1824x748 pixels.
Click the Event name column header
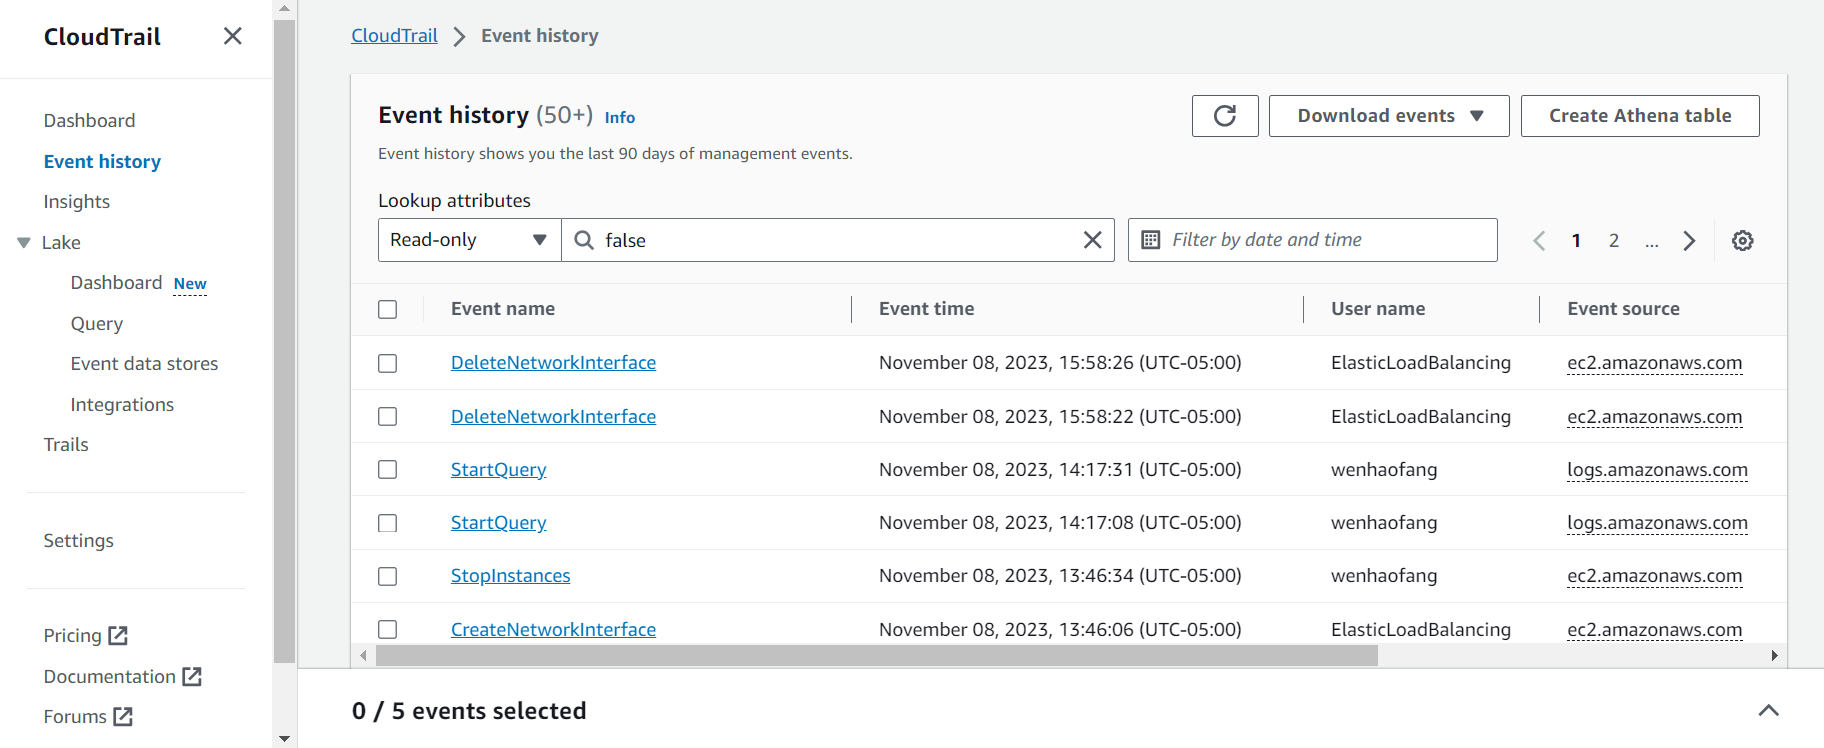click(x=503, y=309)
